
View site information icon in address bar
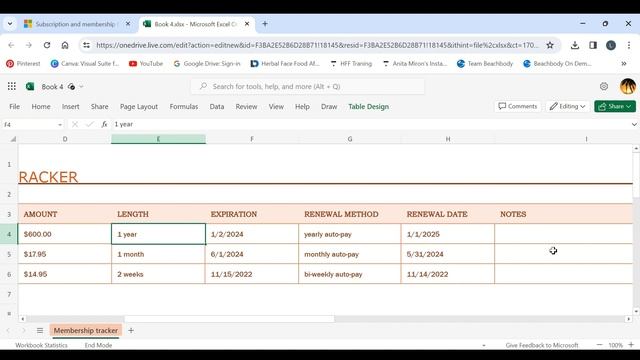86,45
